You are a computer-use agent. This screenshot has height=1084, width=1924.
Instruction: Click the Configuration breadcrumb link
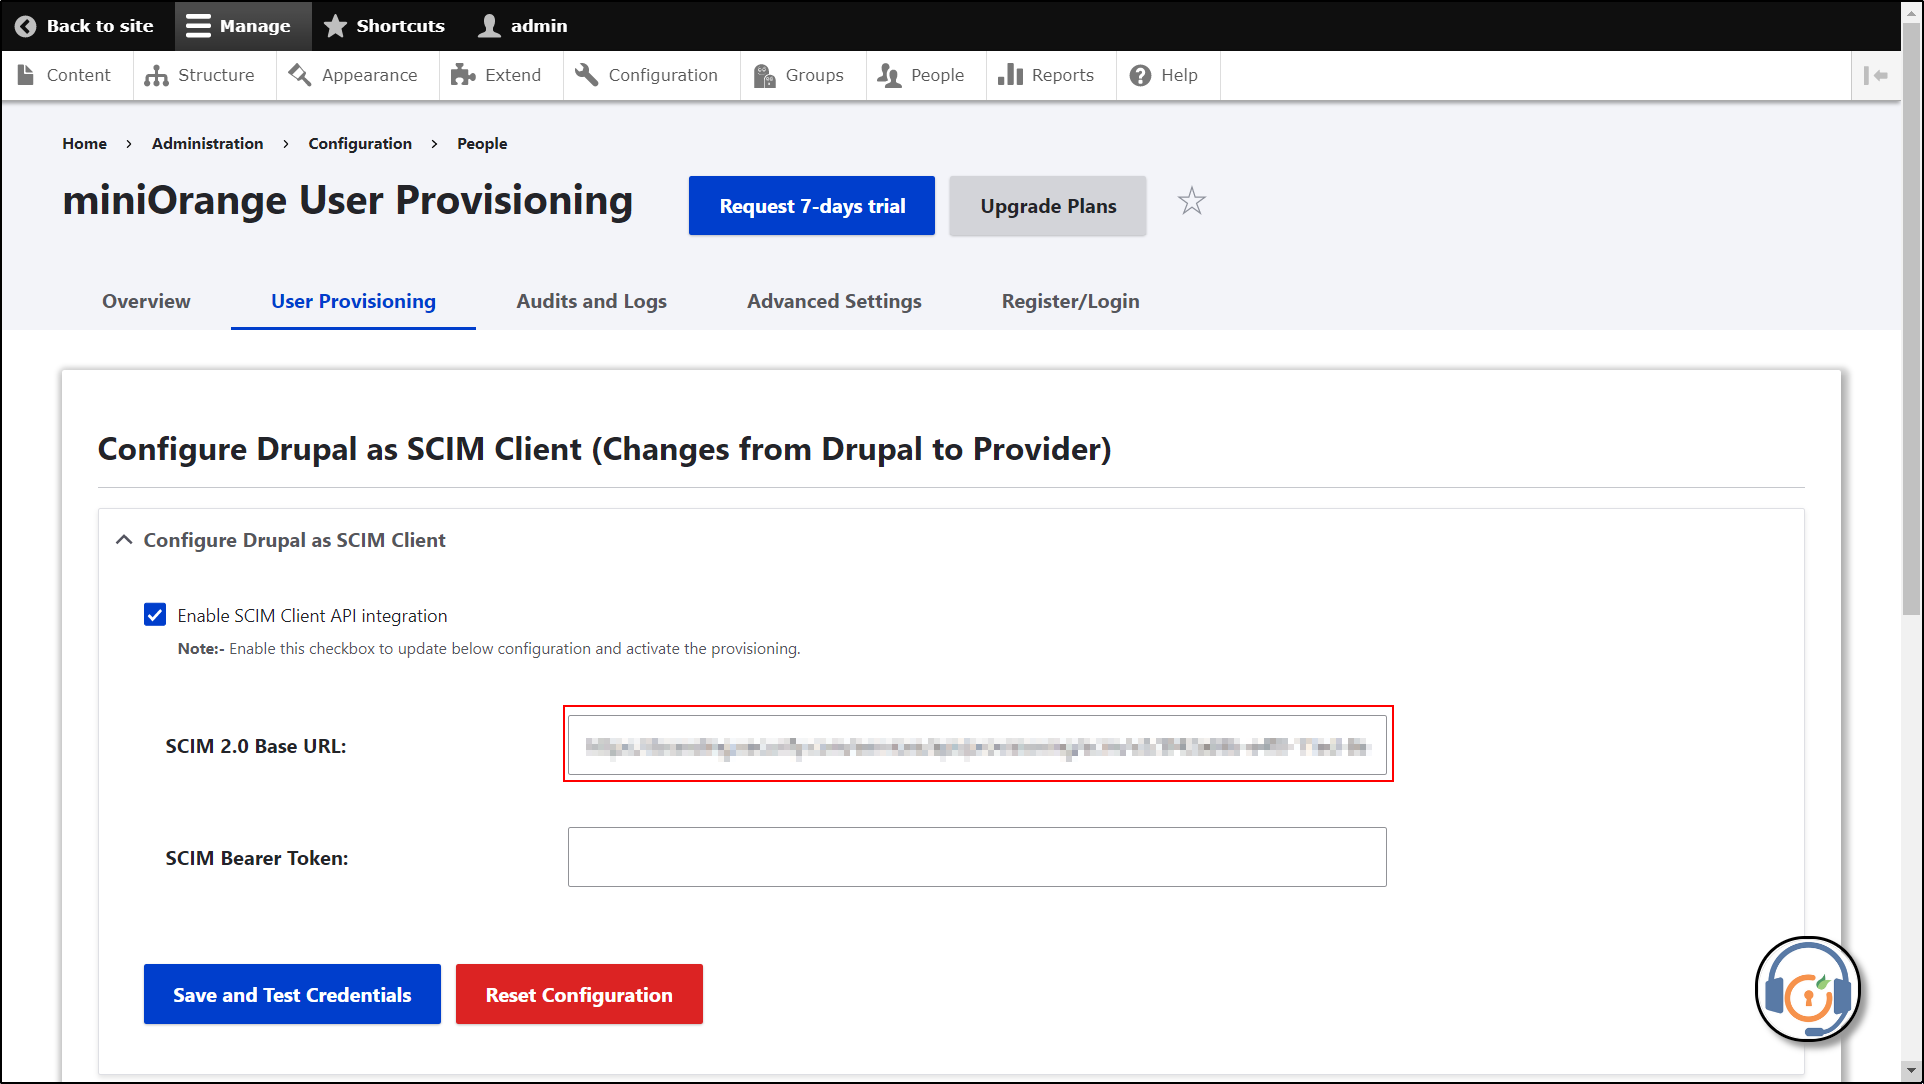pyautogui.click(x=360, y=143)
